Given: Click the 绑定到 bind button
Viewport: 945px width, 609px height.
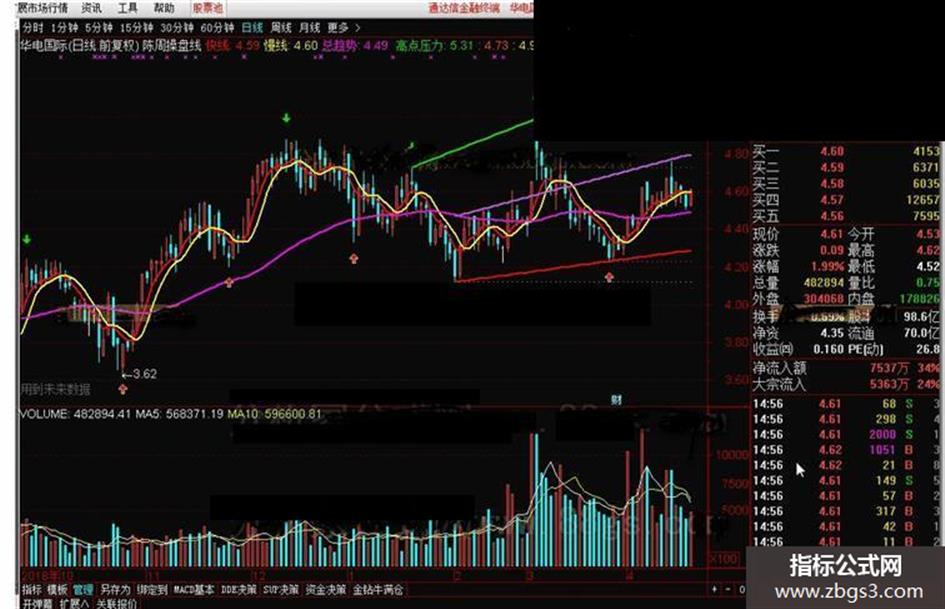Looking at the screenshot, I should coord(152,590).
